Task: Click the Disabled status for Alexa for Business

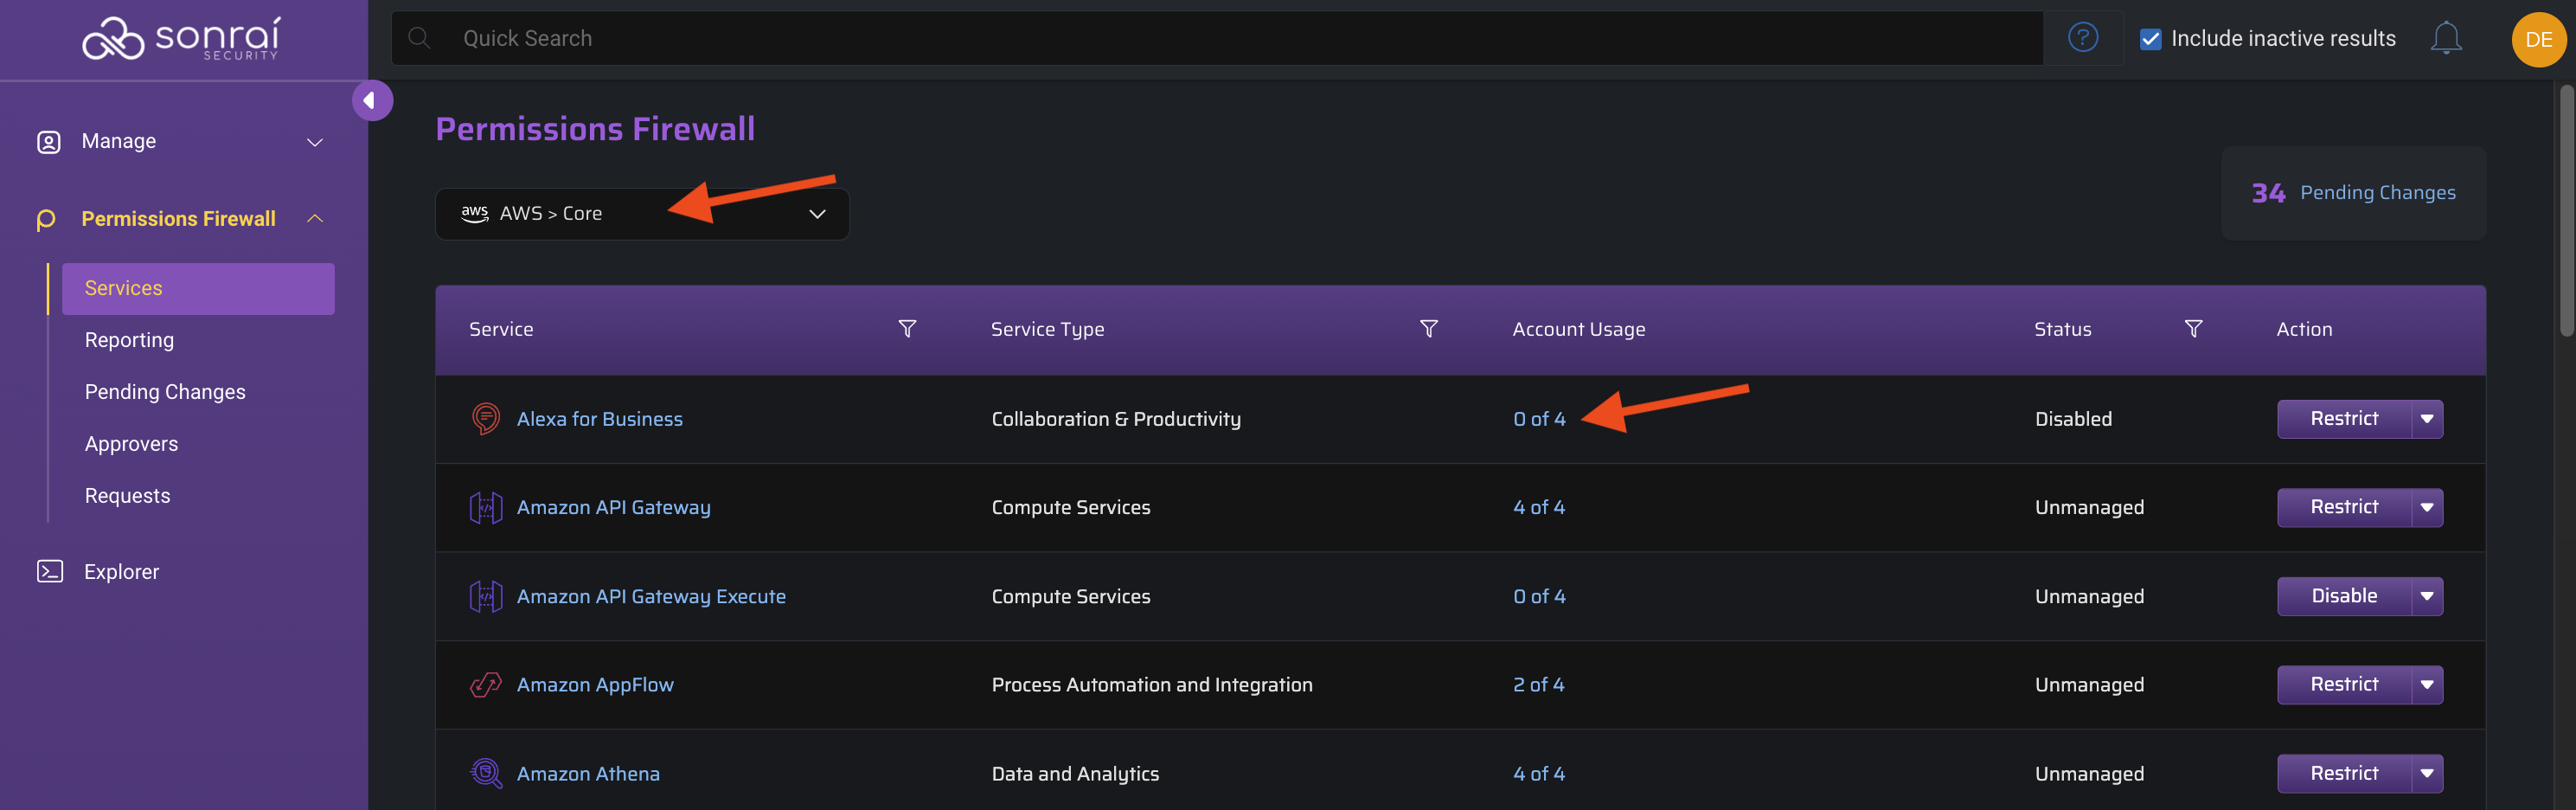Action: coord(2073,419)
